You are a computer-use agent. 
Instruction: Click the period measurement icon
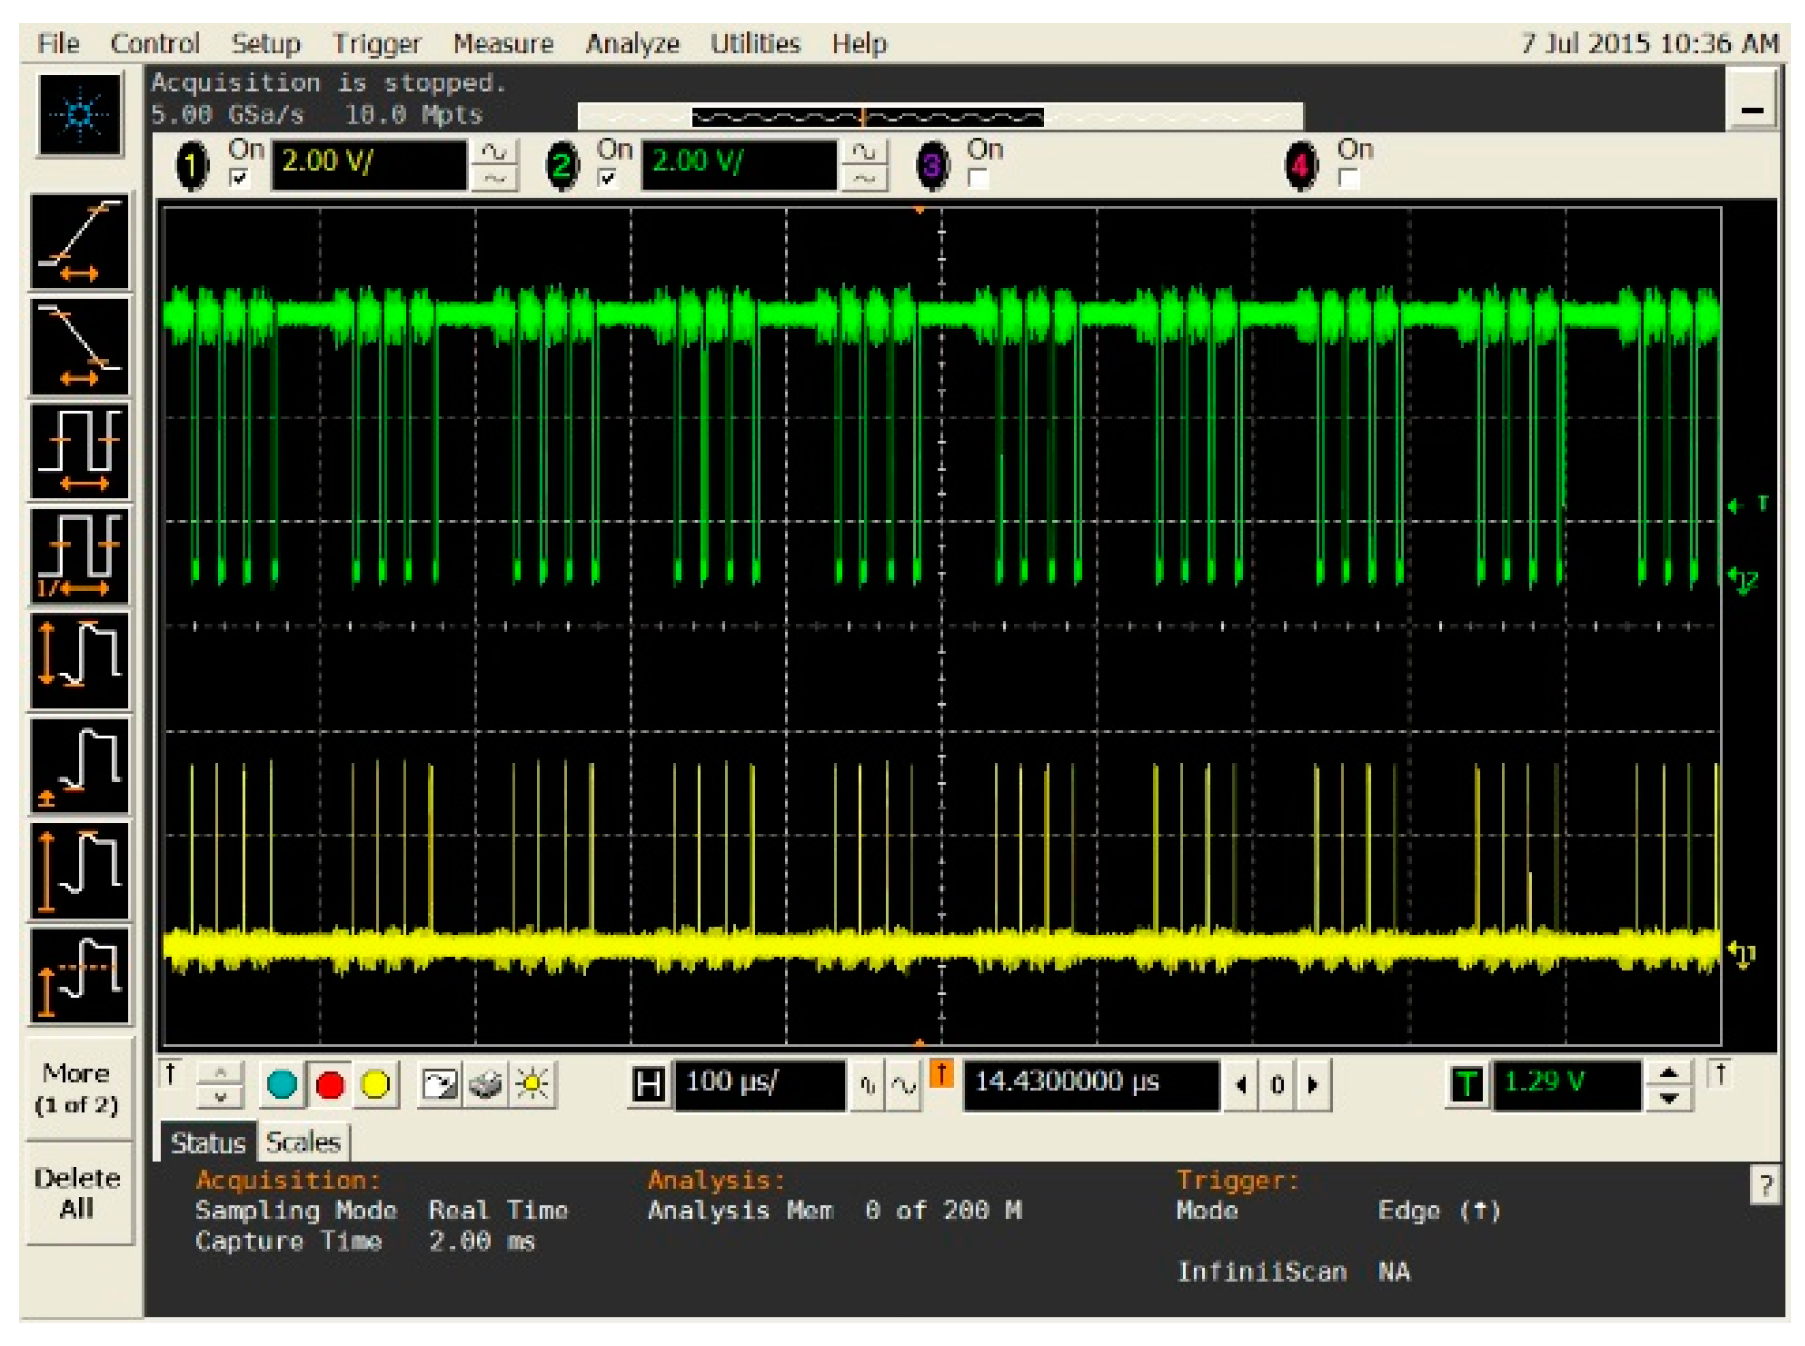[x=79, y=452]
